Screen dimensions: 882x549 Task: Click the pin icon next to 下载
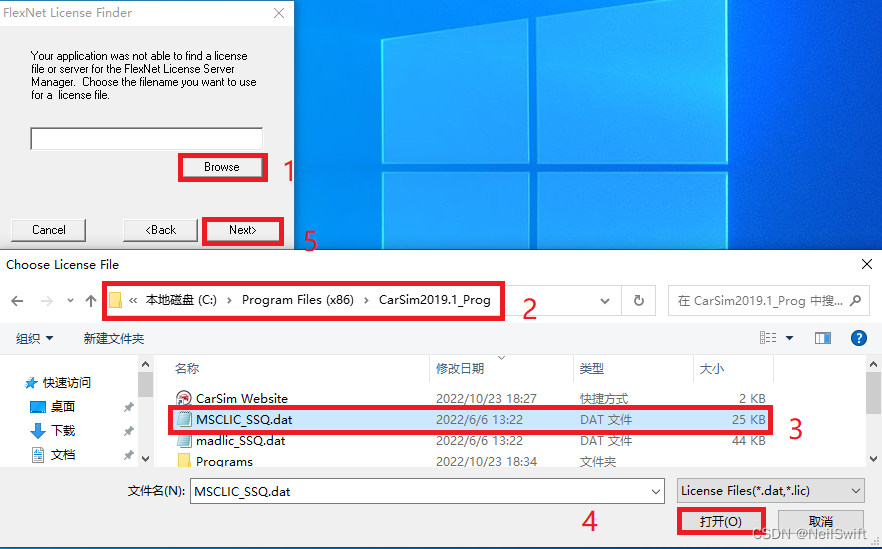129,431
